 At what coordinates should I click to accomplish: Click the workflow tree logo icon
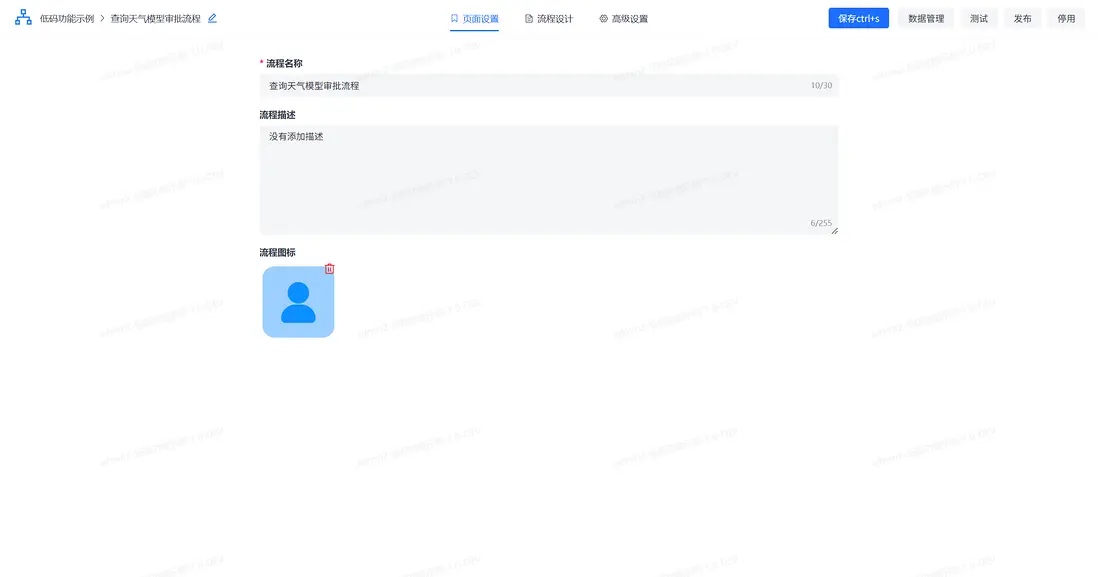coord(23,18)
